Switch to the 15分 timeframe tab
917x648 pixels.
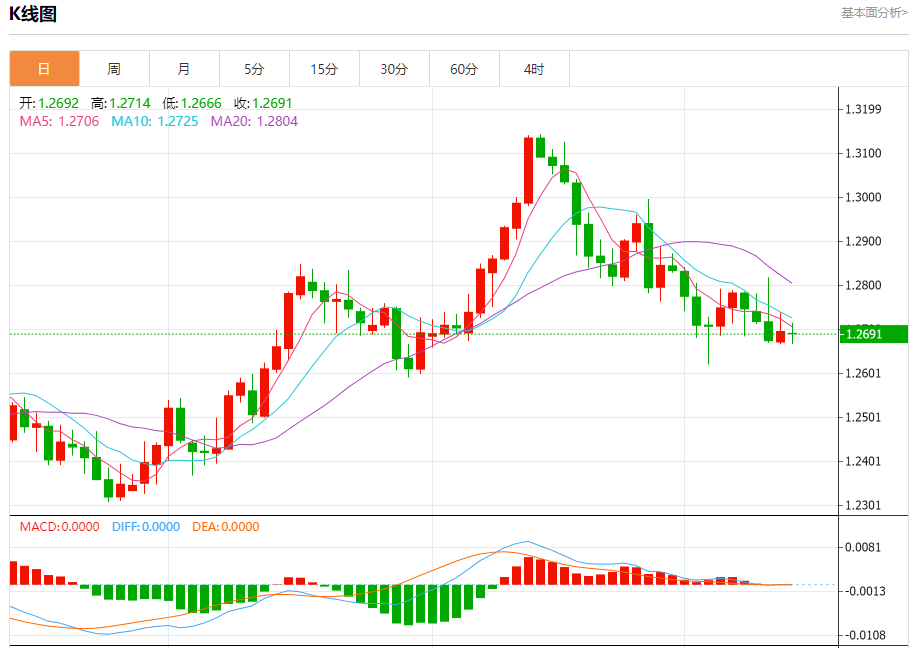click(x=325, y=69)
